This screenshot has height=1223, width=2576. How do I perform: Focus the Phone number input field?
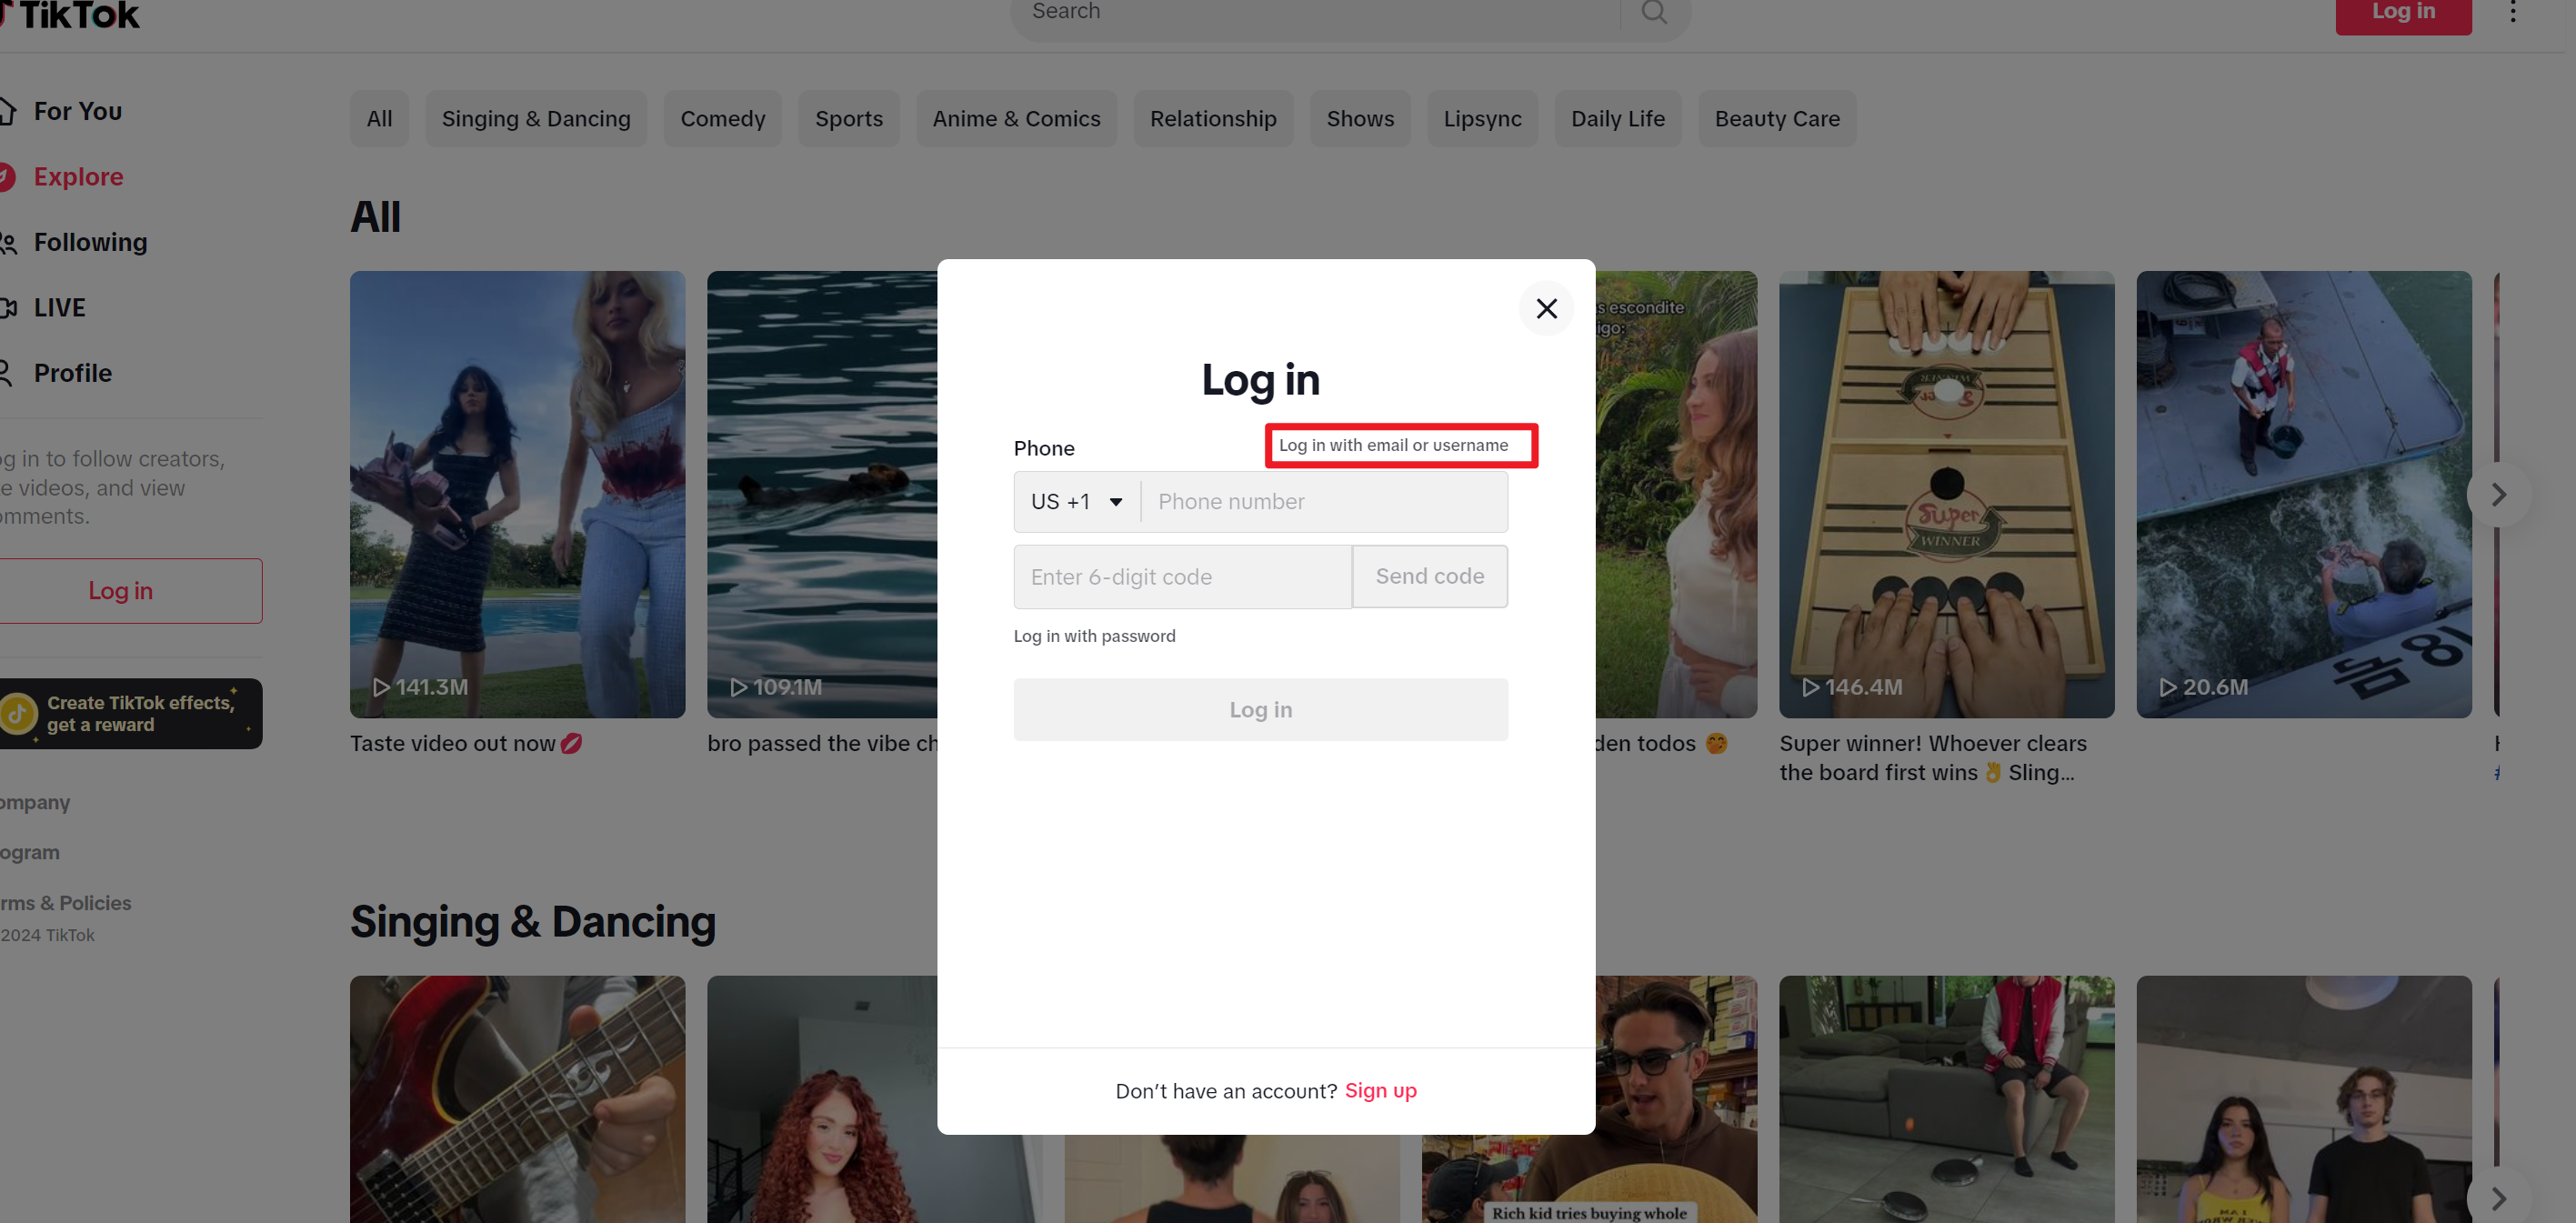(x=1323, y=502)
